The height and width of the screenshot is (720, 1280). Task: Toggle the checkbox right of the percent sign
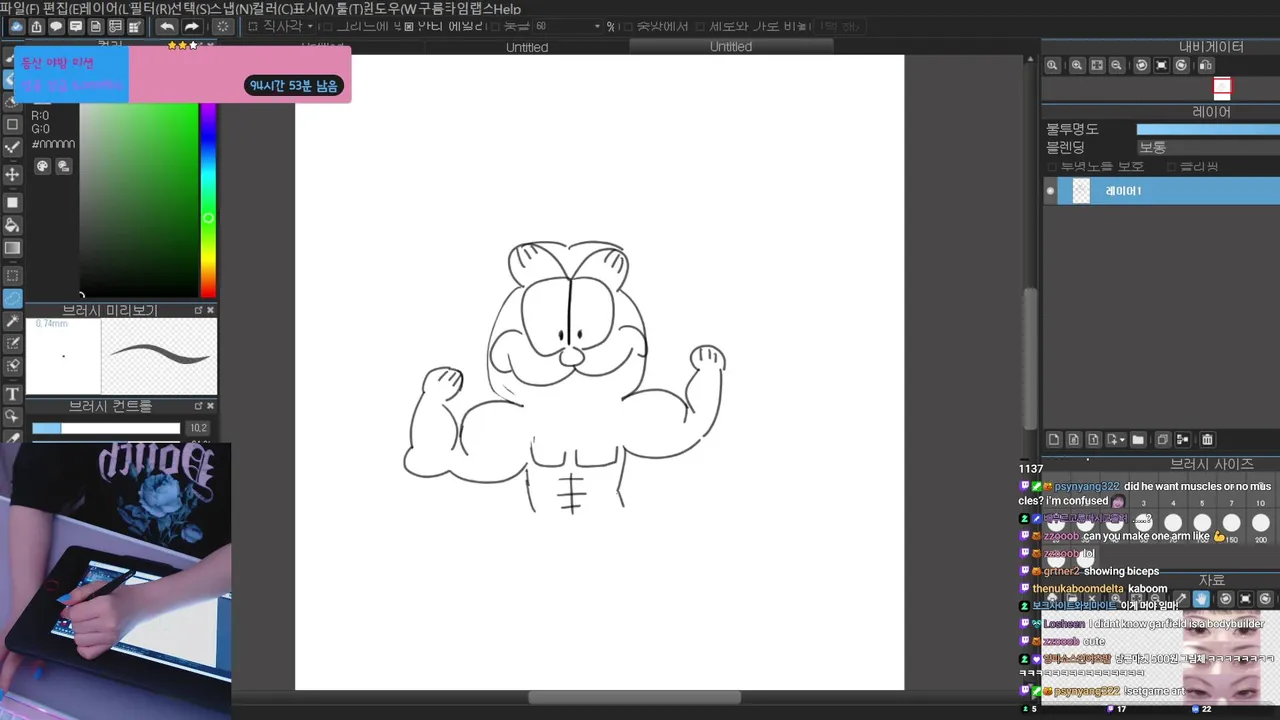[627, 26]
